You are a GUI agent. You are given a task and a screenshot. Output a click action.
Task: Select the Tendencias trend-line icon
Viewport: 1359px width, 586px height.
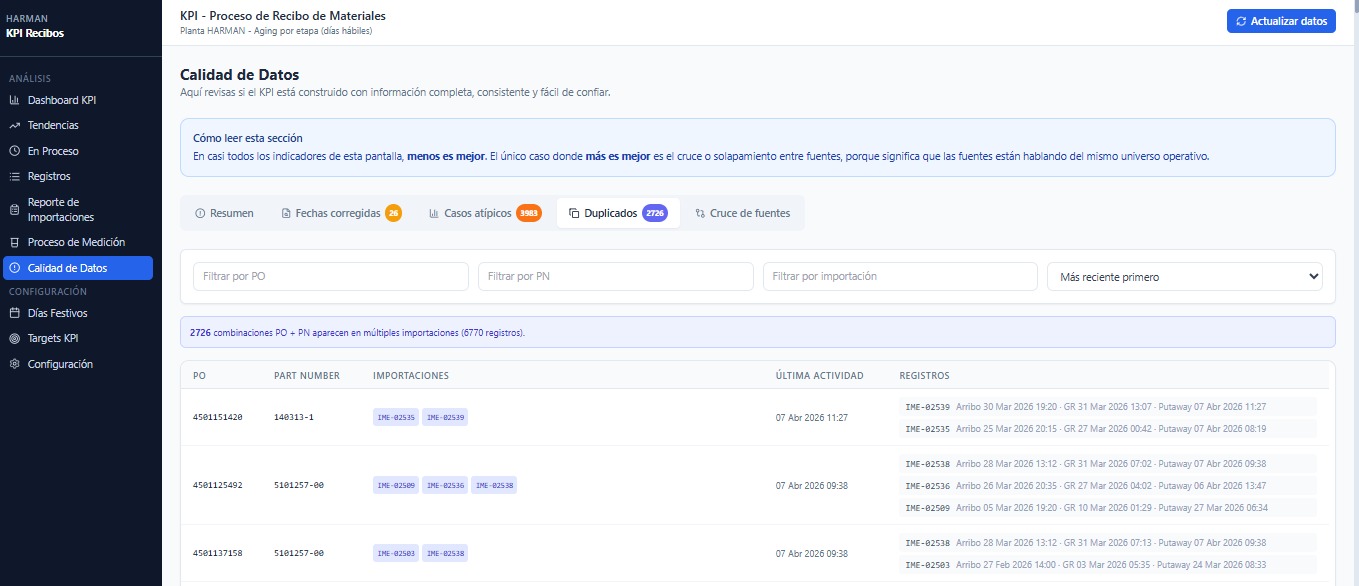(x=17, y=124)
